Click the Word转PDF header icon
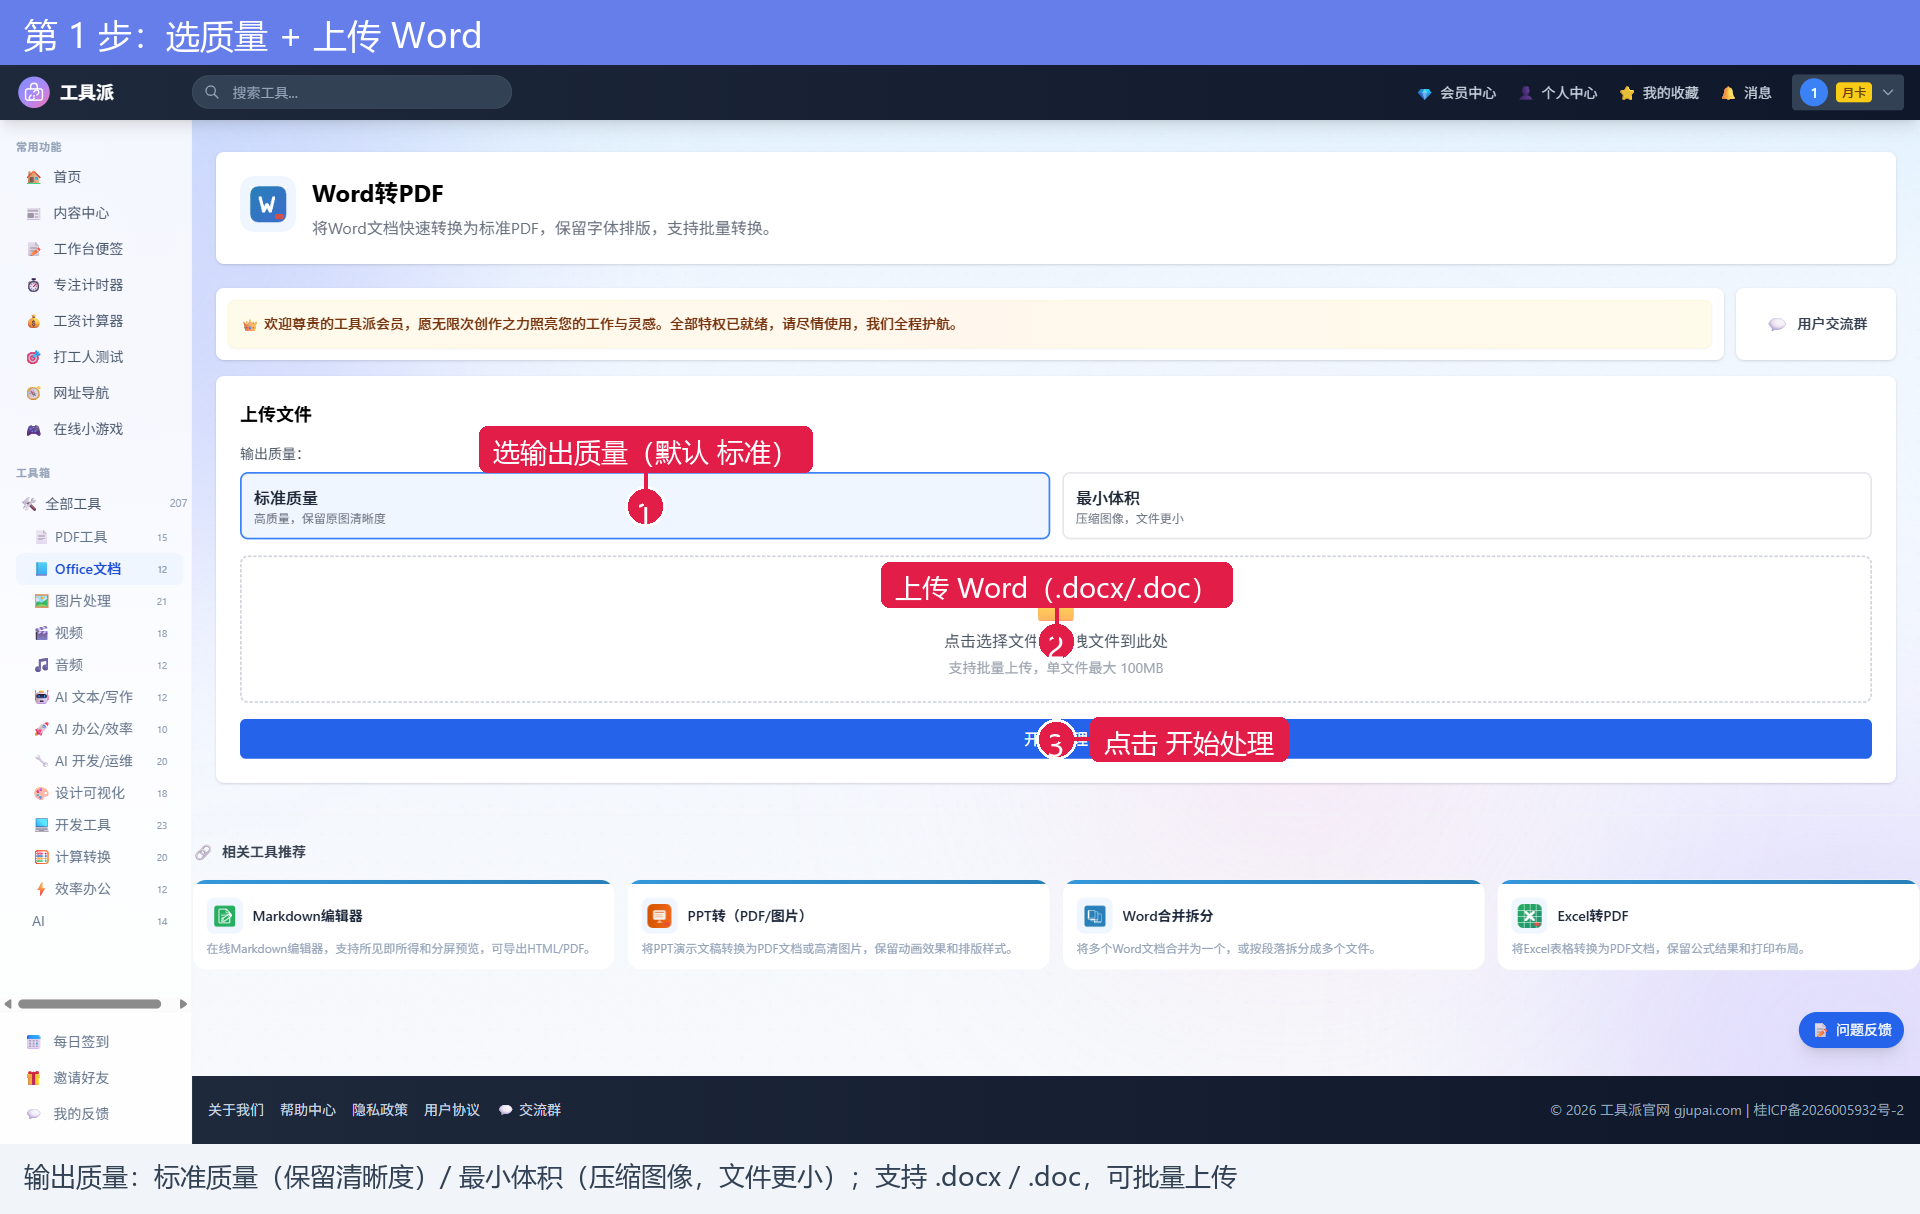Image resolution: width=1920 pixels, height=1214 pixels. click(x=268, y=205)
